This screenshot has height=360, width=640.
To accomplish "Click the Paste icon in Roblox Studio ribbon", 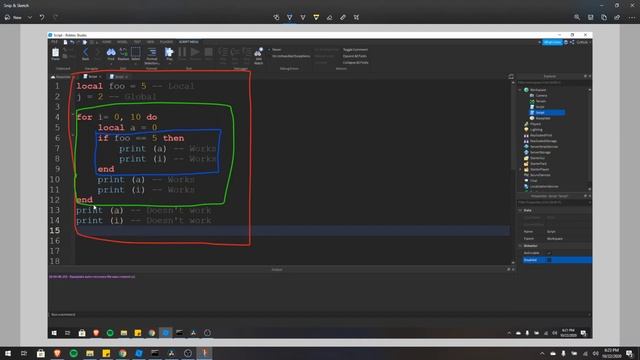I will tap(56, 53).
